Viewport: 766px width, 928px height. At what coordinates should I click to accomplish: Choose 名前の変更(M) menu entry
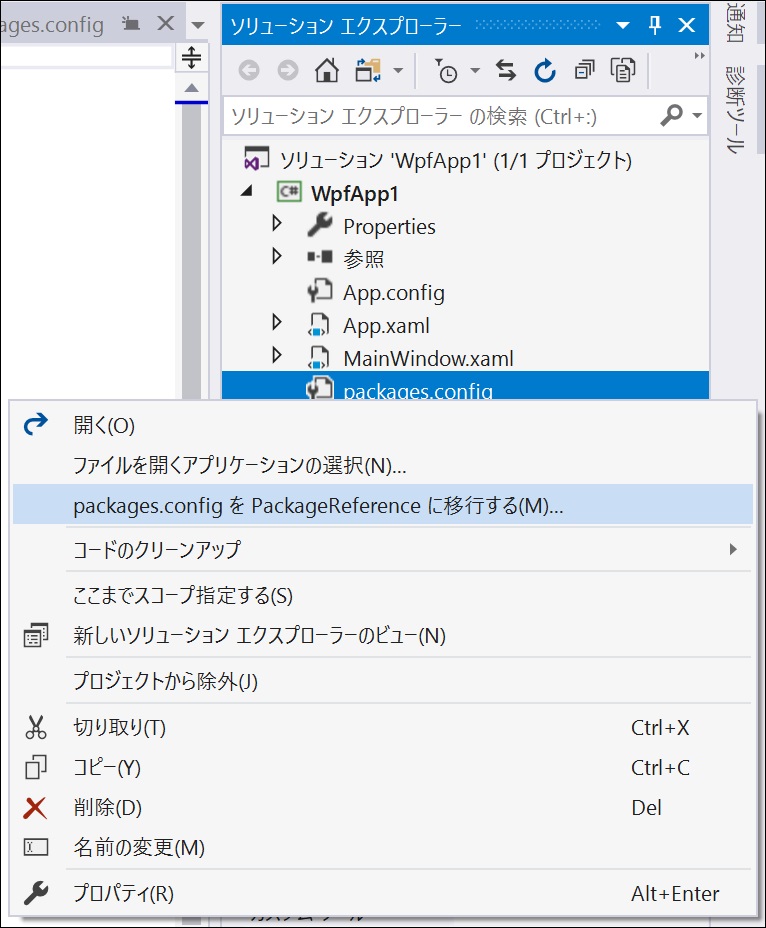click(382, 848)
